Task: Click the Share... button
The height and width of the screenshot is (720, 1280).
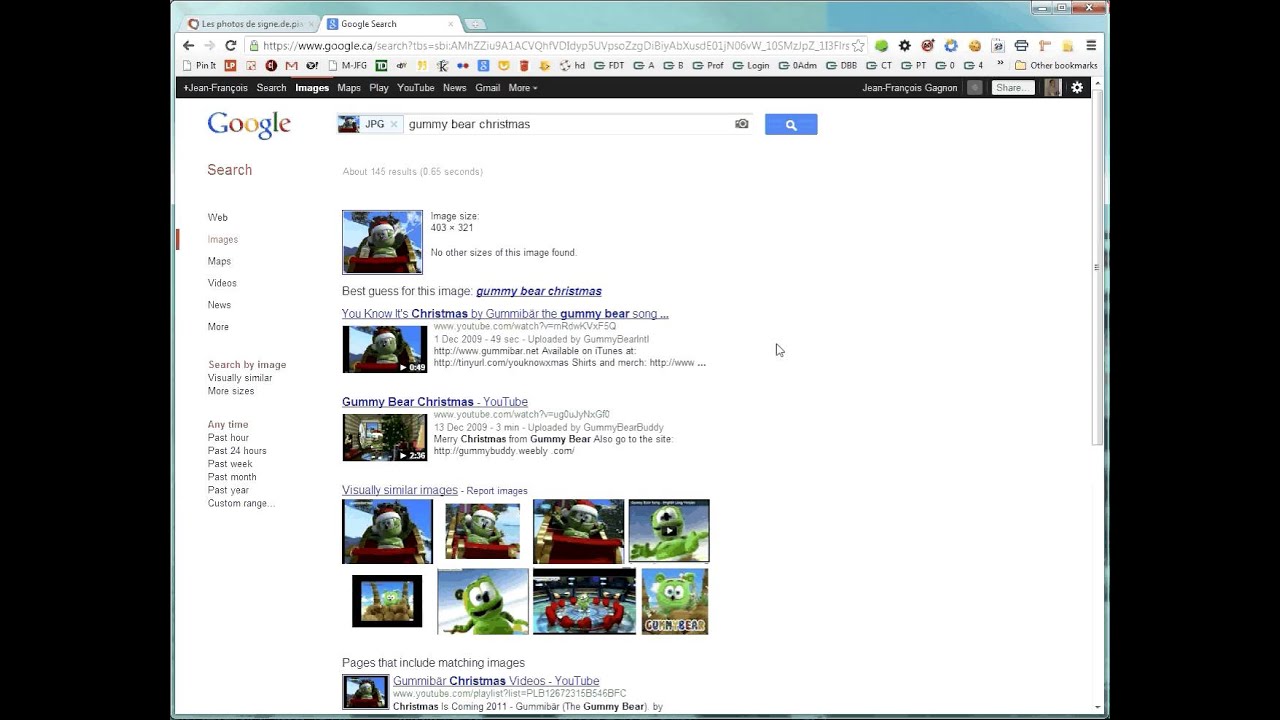Action: pos(1013,88)
